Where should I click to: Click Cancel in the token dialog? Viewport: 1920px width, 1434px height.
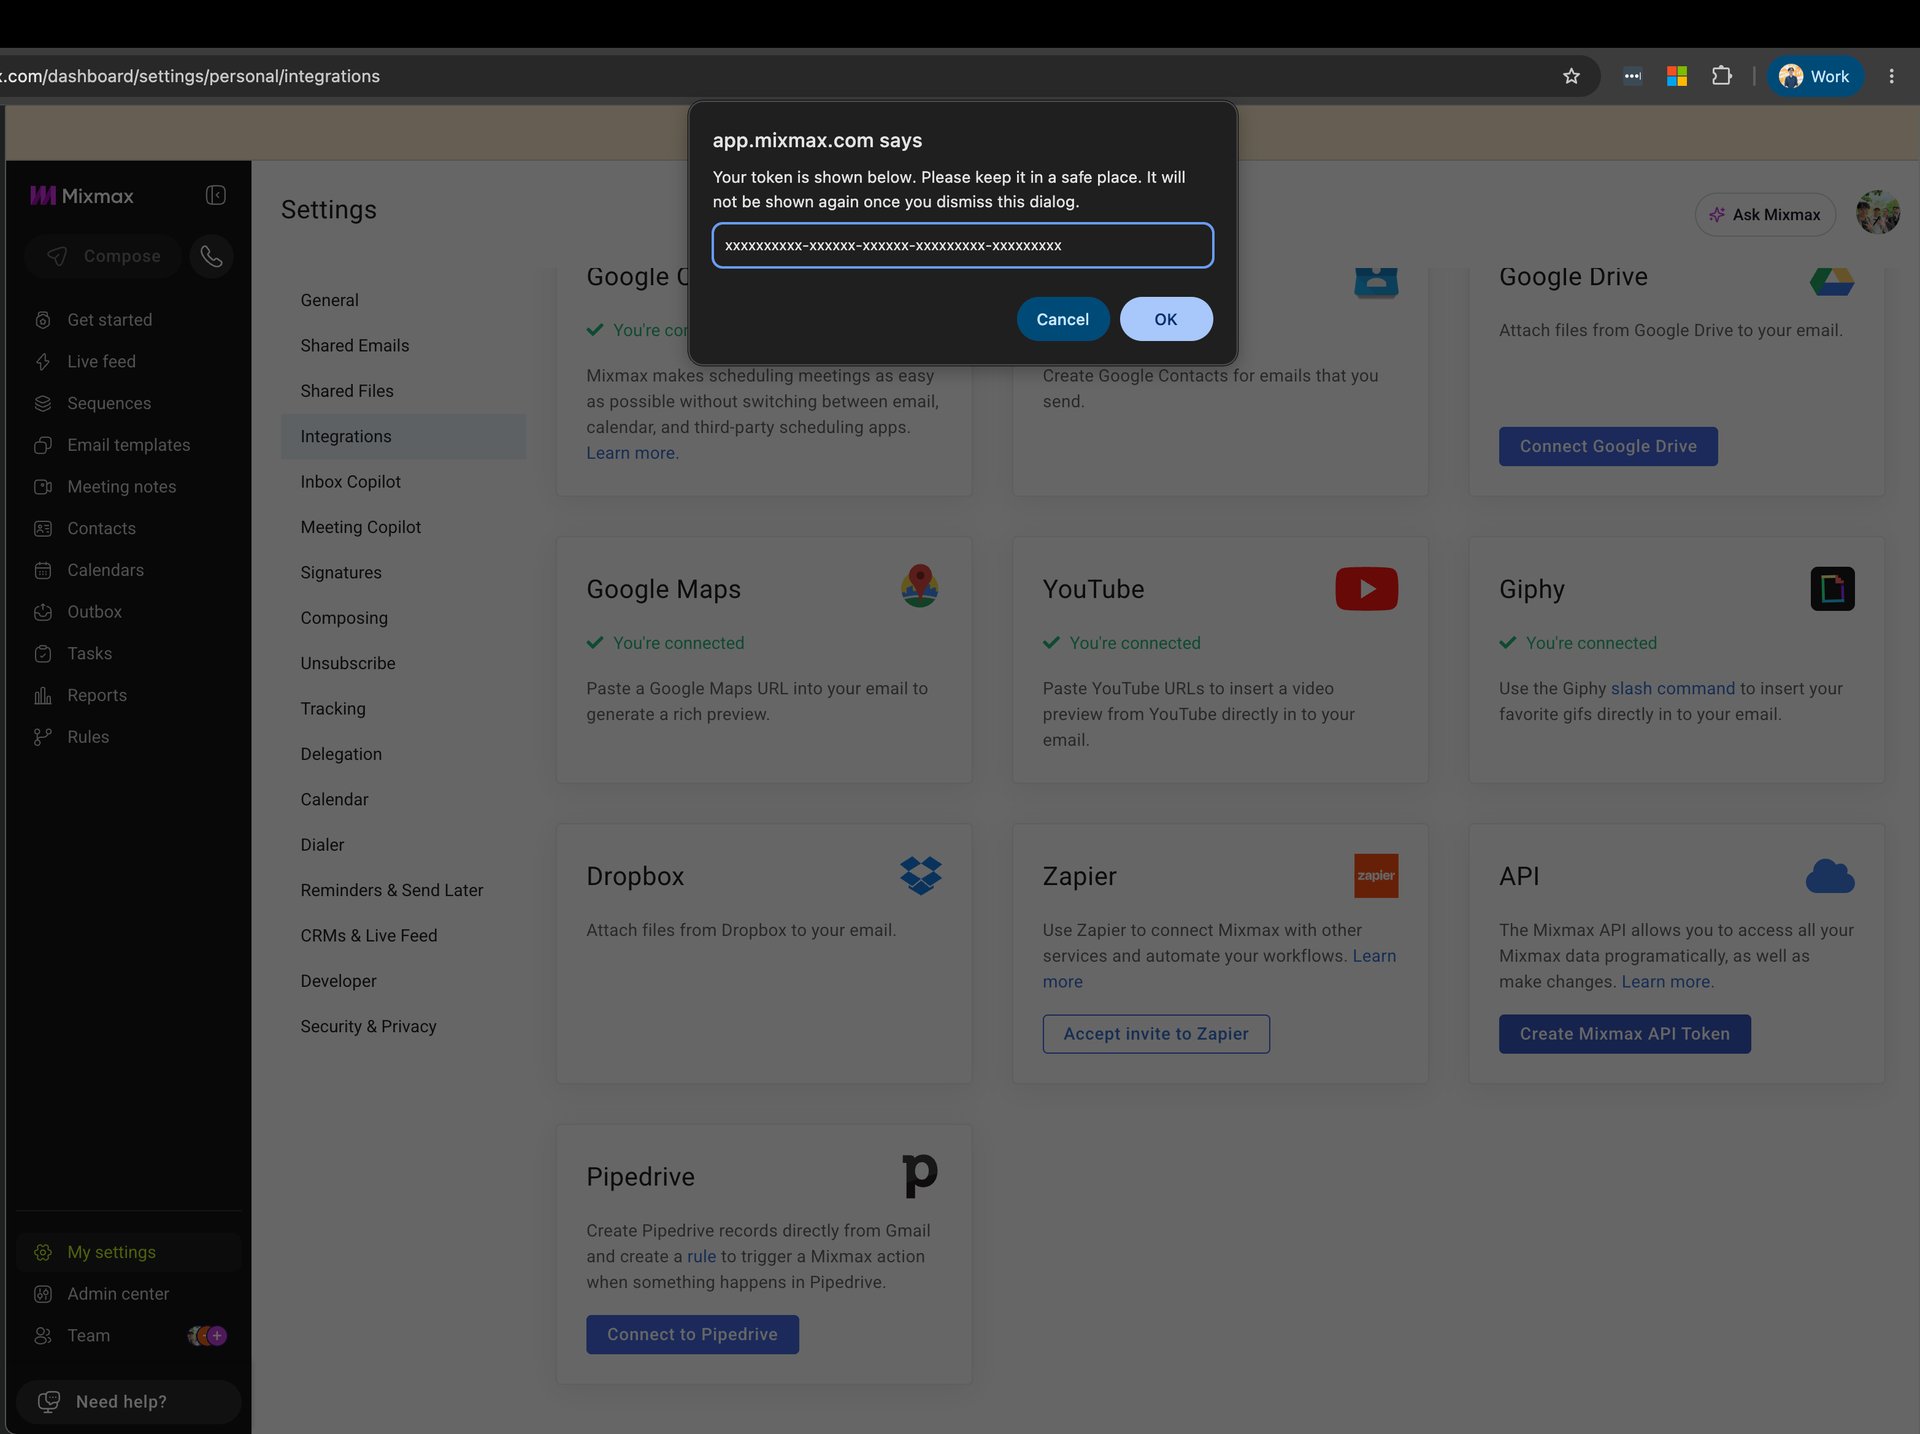[1062, 319]
